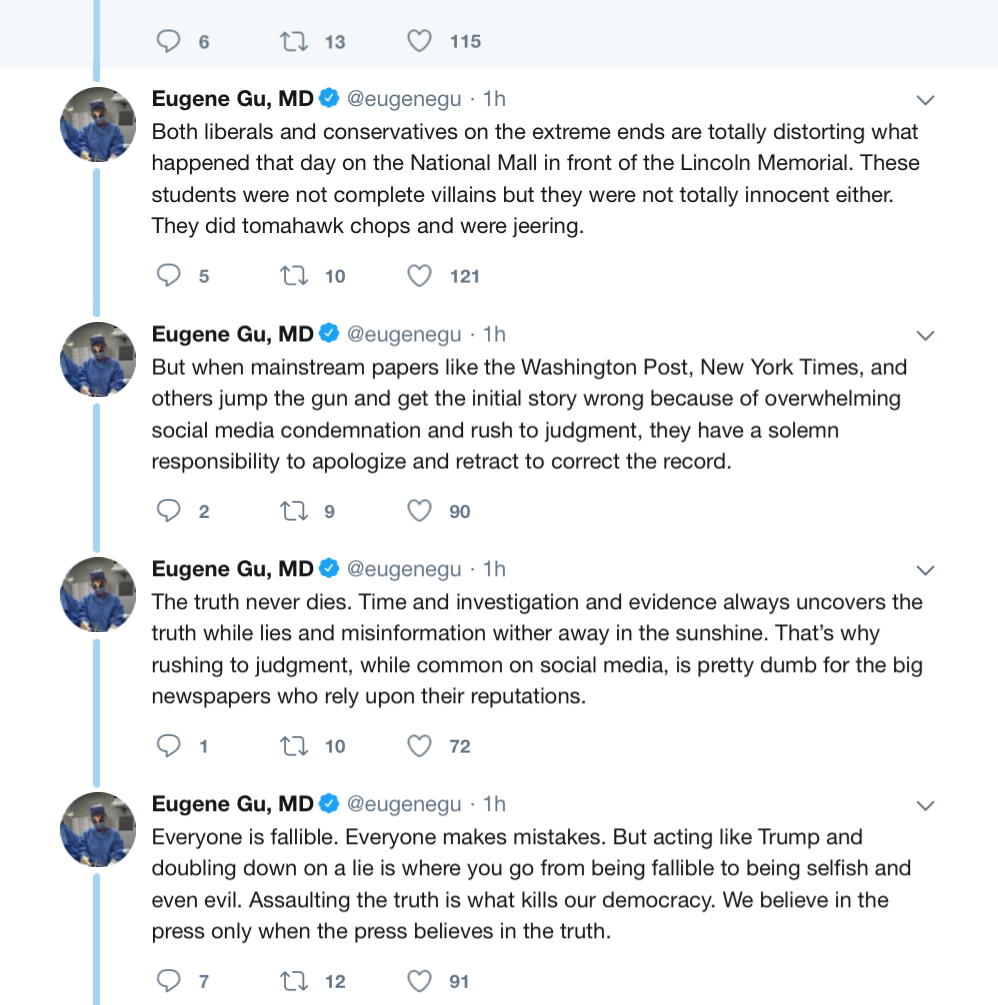Open chevron menu on 'truth never dies' tweet
The width and height of the screenshot is (998, 1005).
(x=925, y=570)
